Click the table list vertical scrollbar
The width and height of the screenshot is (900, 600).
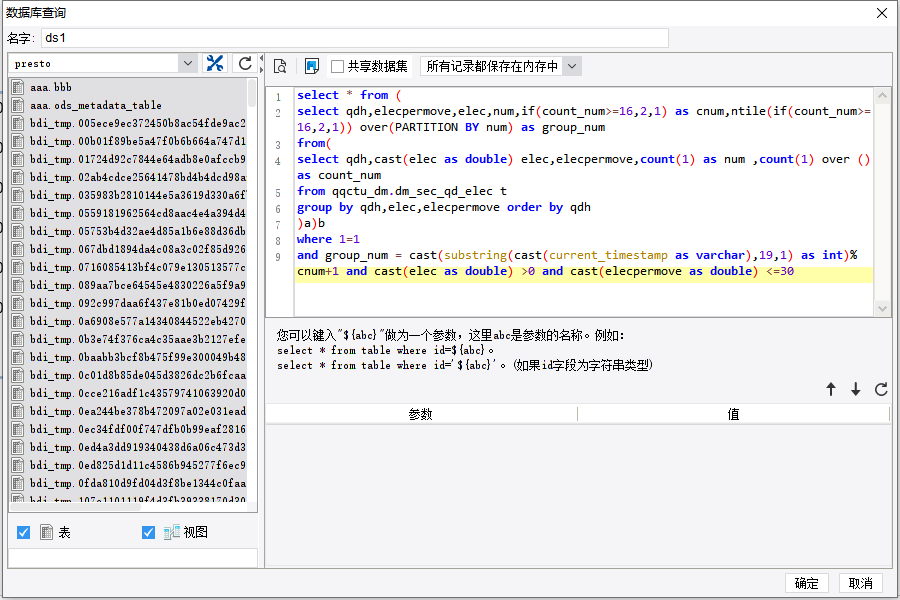(252, 92)
